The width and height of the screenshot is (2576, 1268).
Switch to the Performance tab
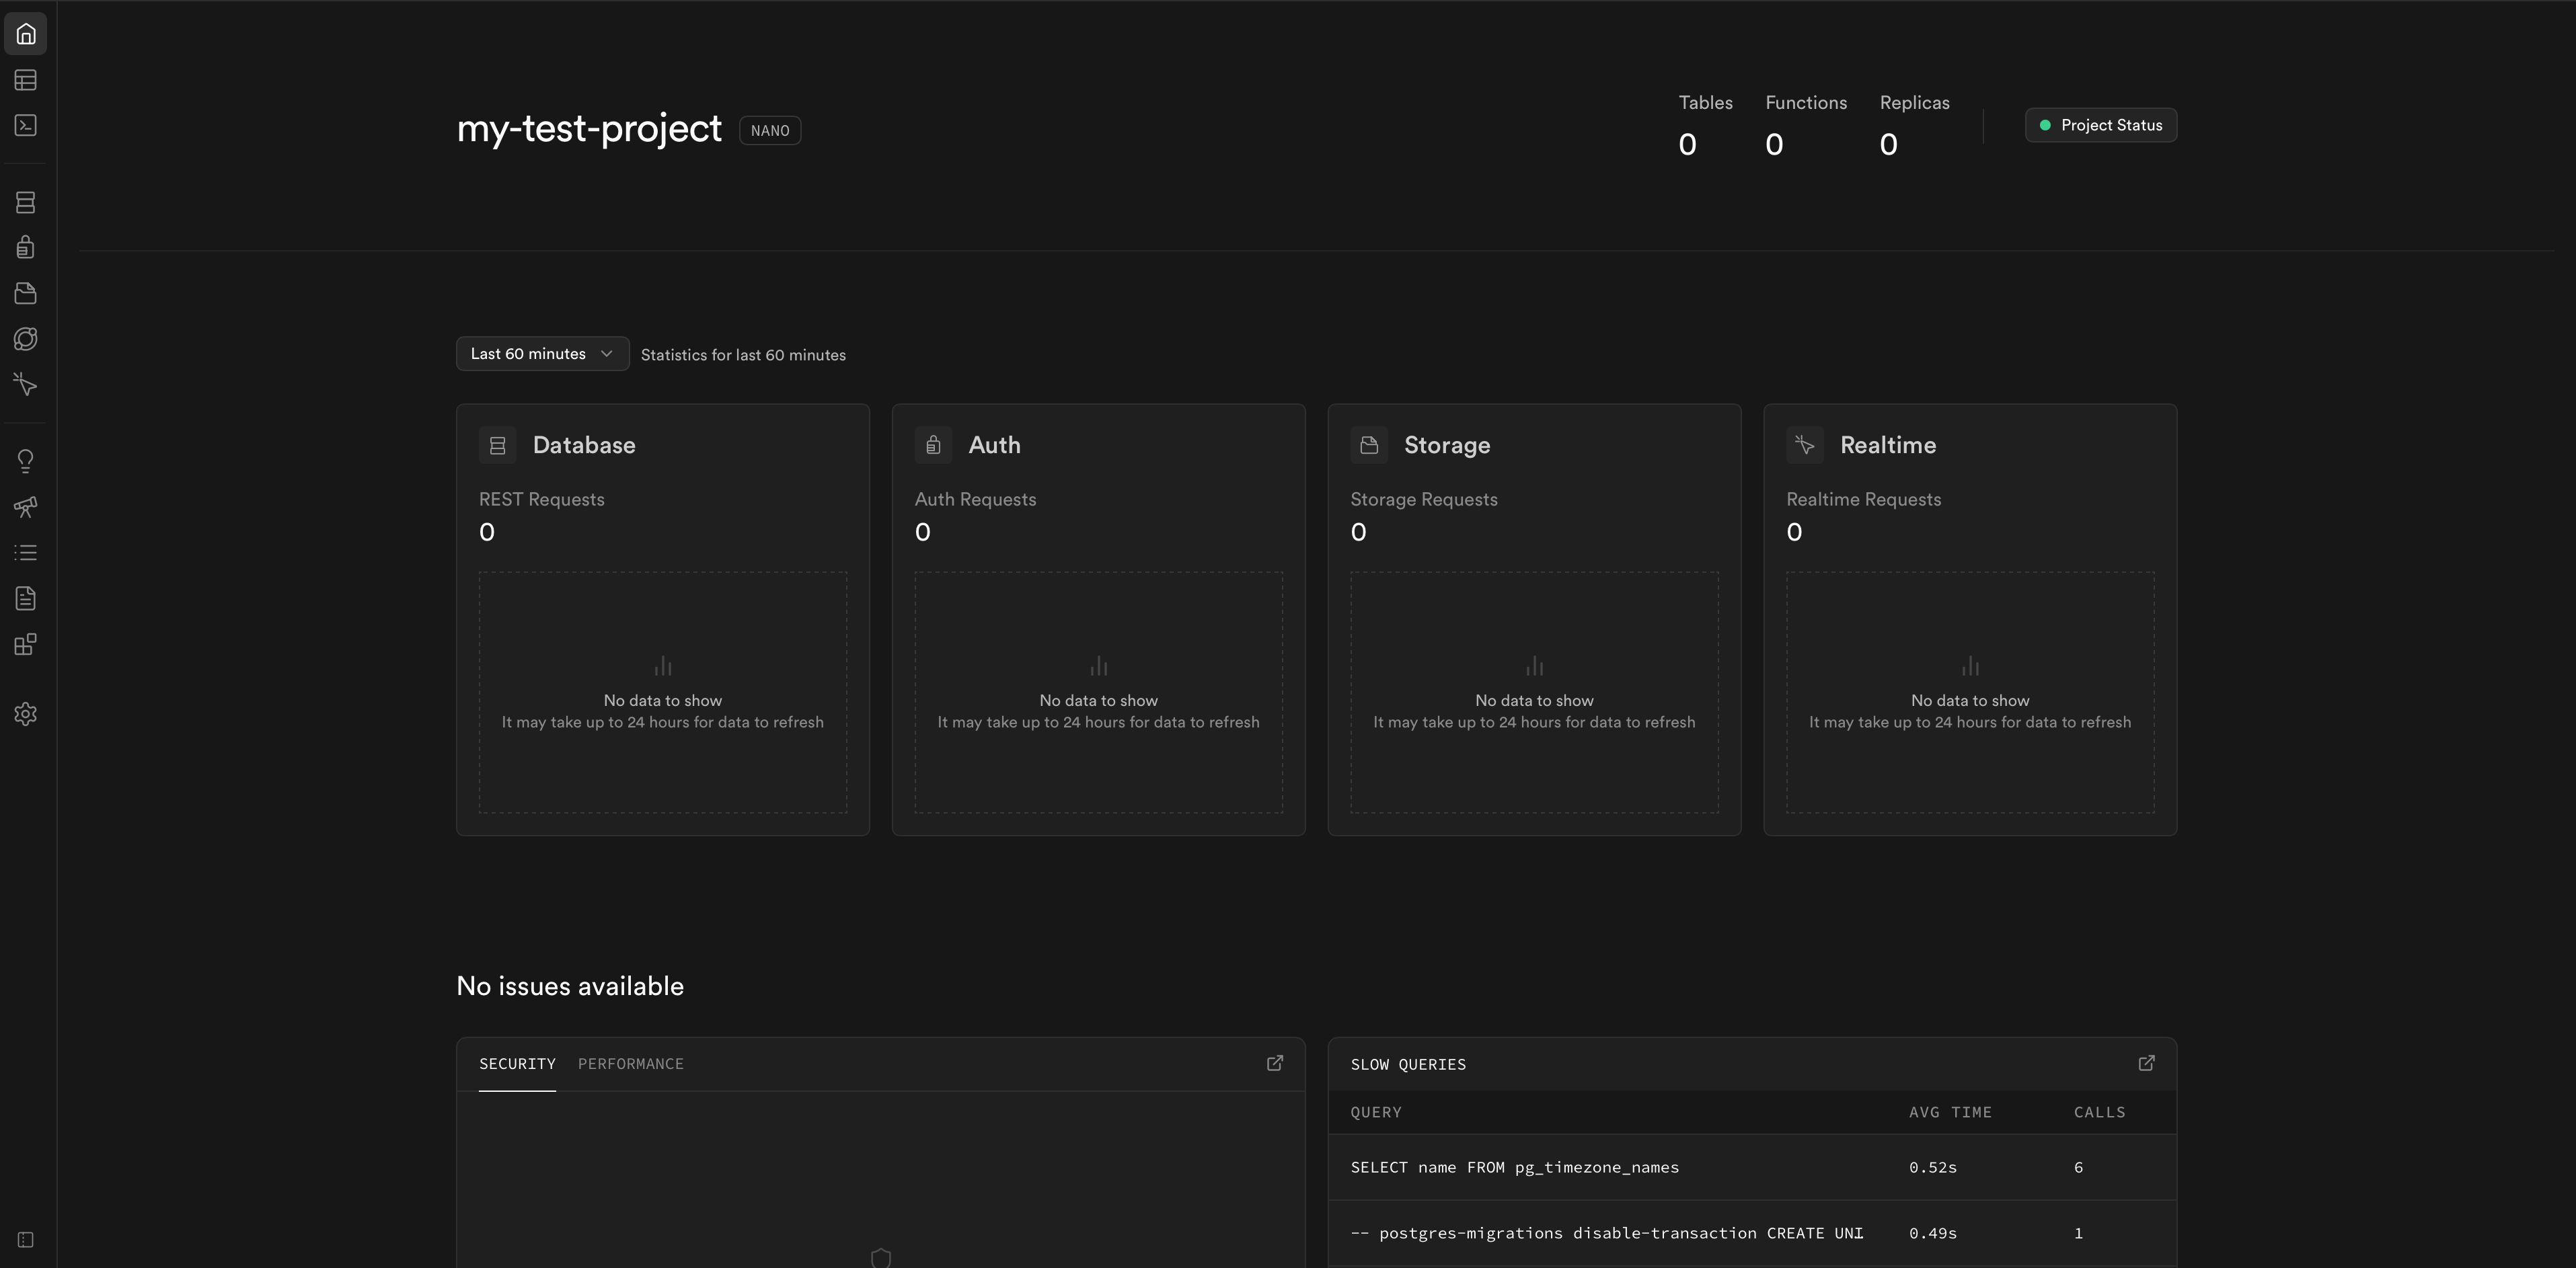(x=630, y=1064)
